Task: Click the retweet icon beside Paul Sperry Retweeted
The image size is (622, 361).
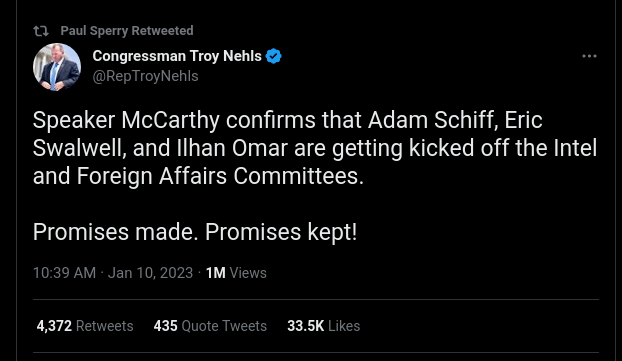Action: pyautogui.click(x=41, y=31)
